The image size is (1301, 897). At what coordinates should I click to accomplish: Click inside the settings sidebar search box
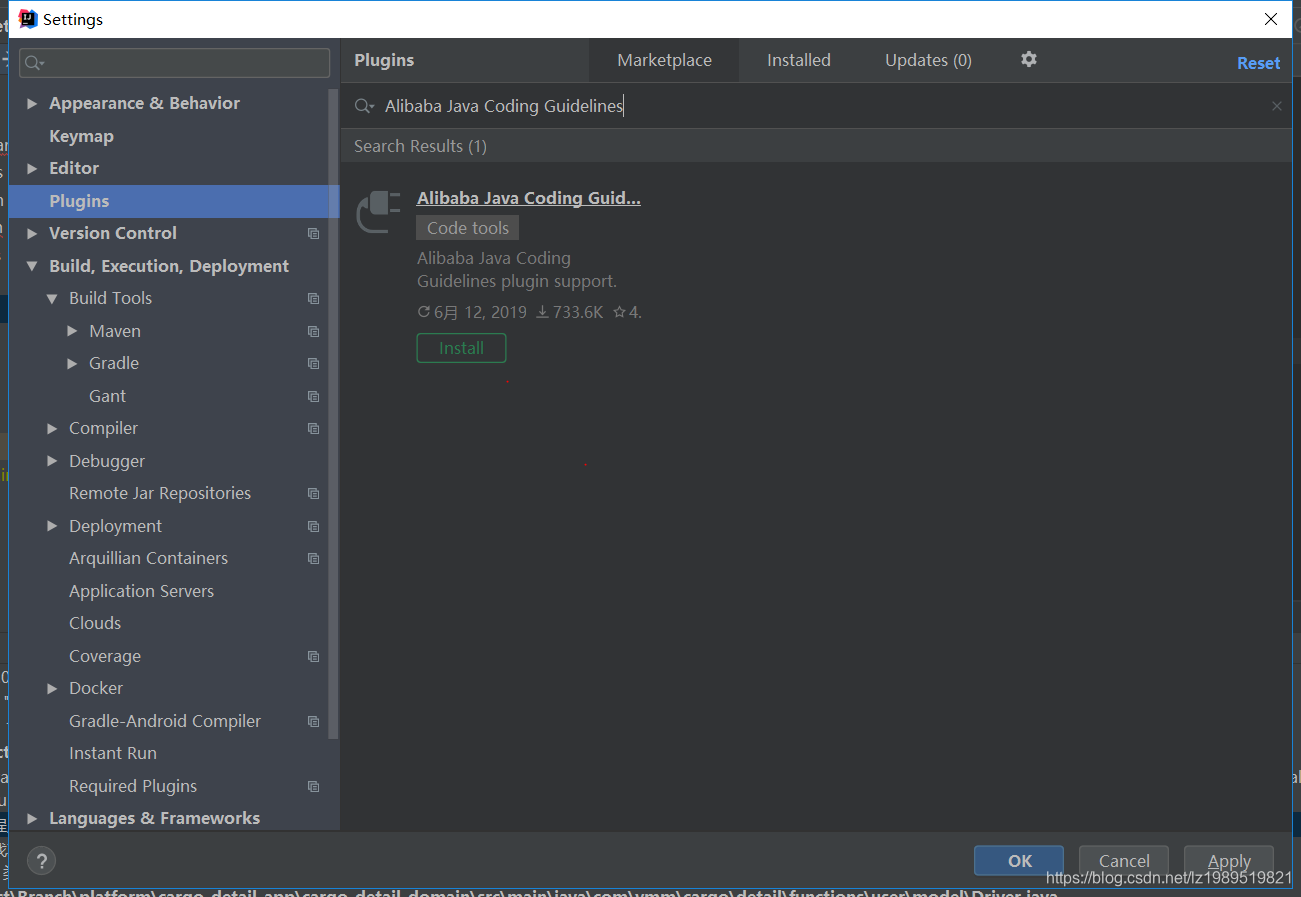pos(175,63)
